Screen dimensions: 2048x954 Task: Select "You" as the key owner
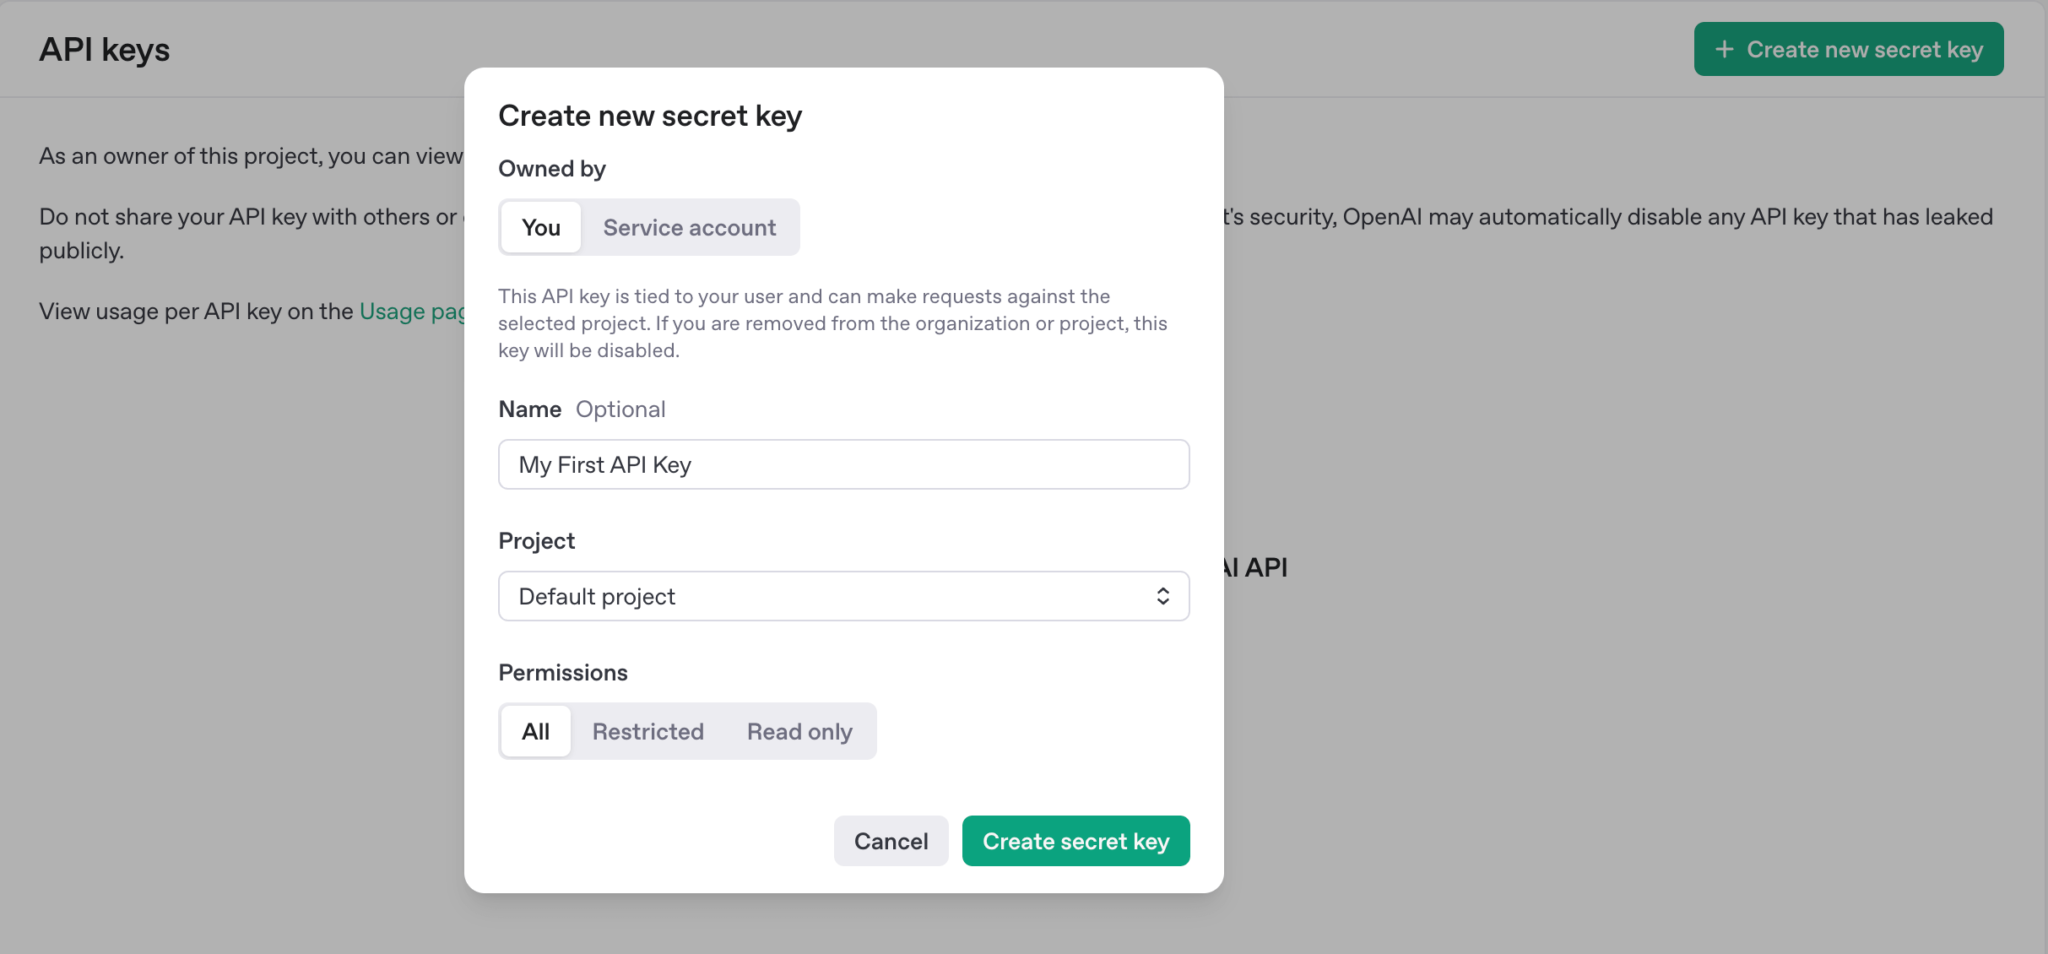(x=541, y=228)
